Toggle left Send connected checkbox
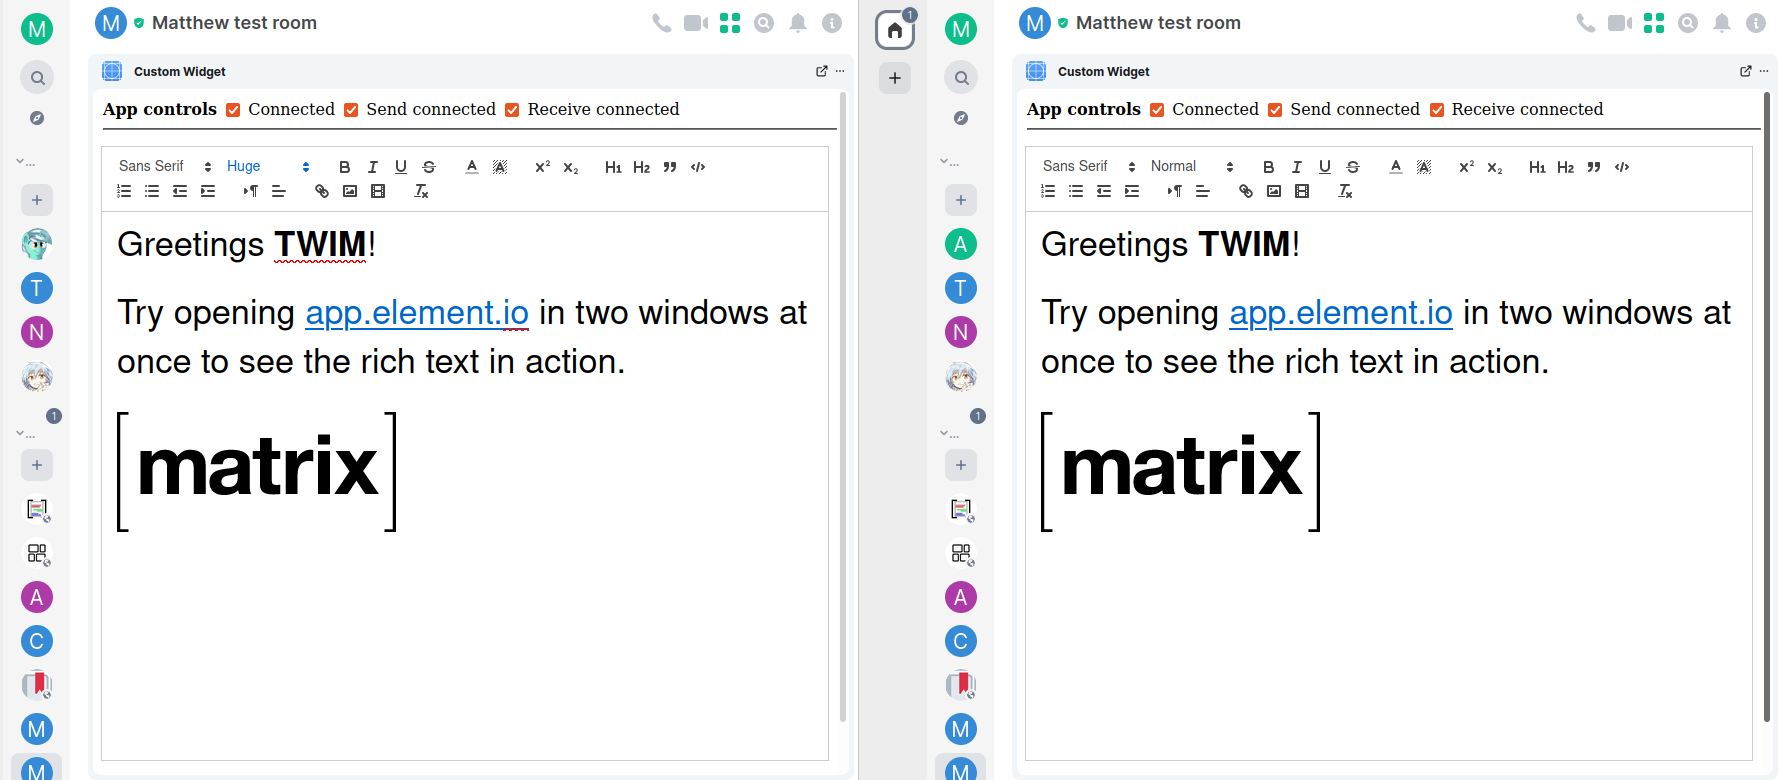Viewport: 1783px width, 780px height. click(351, 110)
